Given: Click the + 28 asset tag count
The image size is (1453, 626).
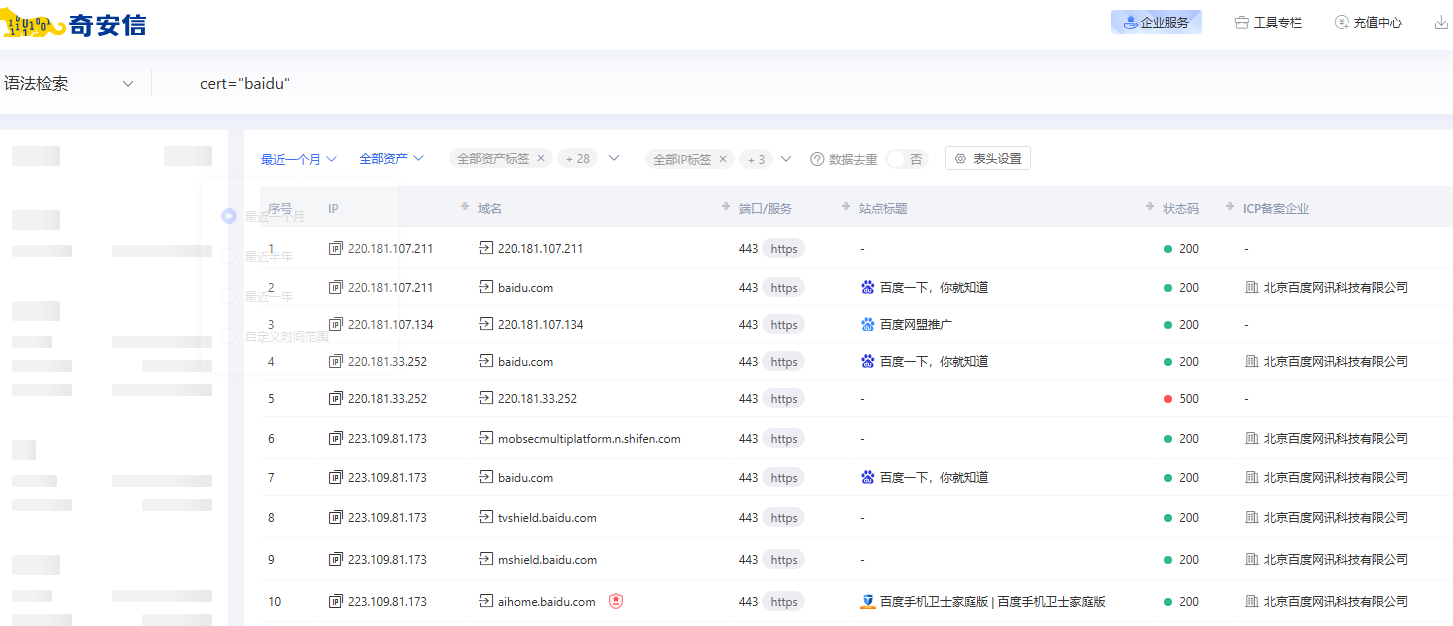Looking at the screenshot, I should coord(578,159).
